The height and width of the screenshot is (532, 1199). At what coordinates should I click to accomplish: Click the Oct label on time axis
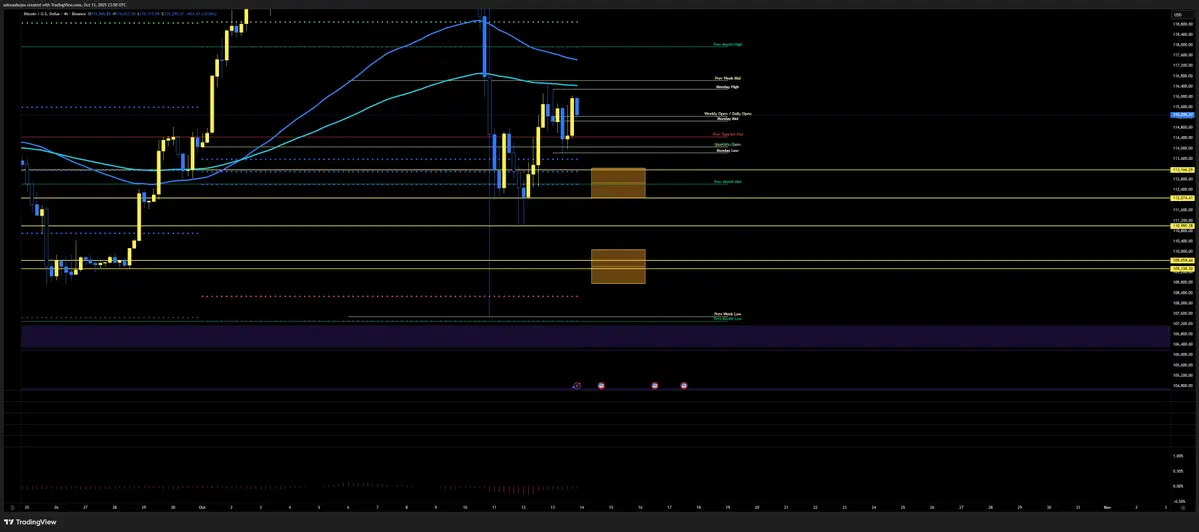tap(202, 507)
